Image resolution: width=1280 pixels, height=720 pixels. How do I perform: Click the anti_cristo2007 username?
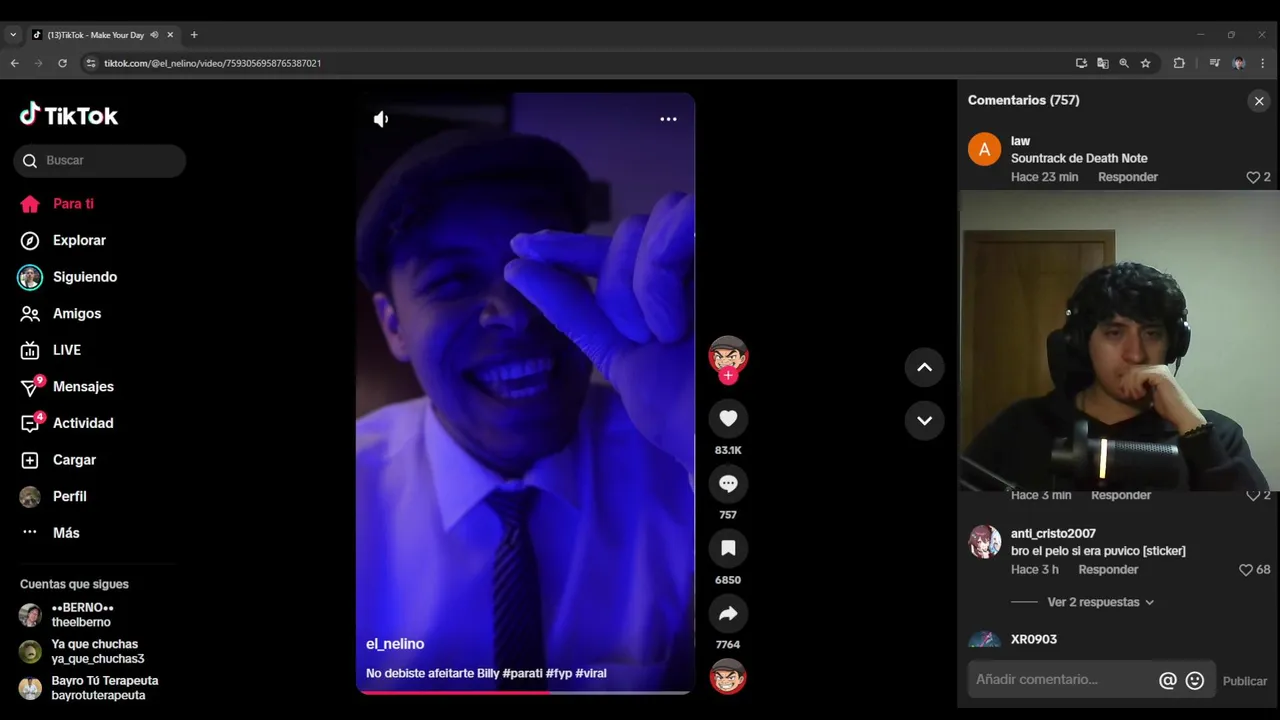1053,534
